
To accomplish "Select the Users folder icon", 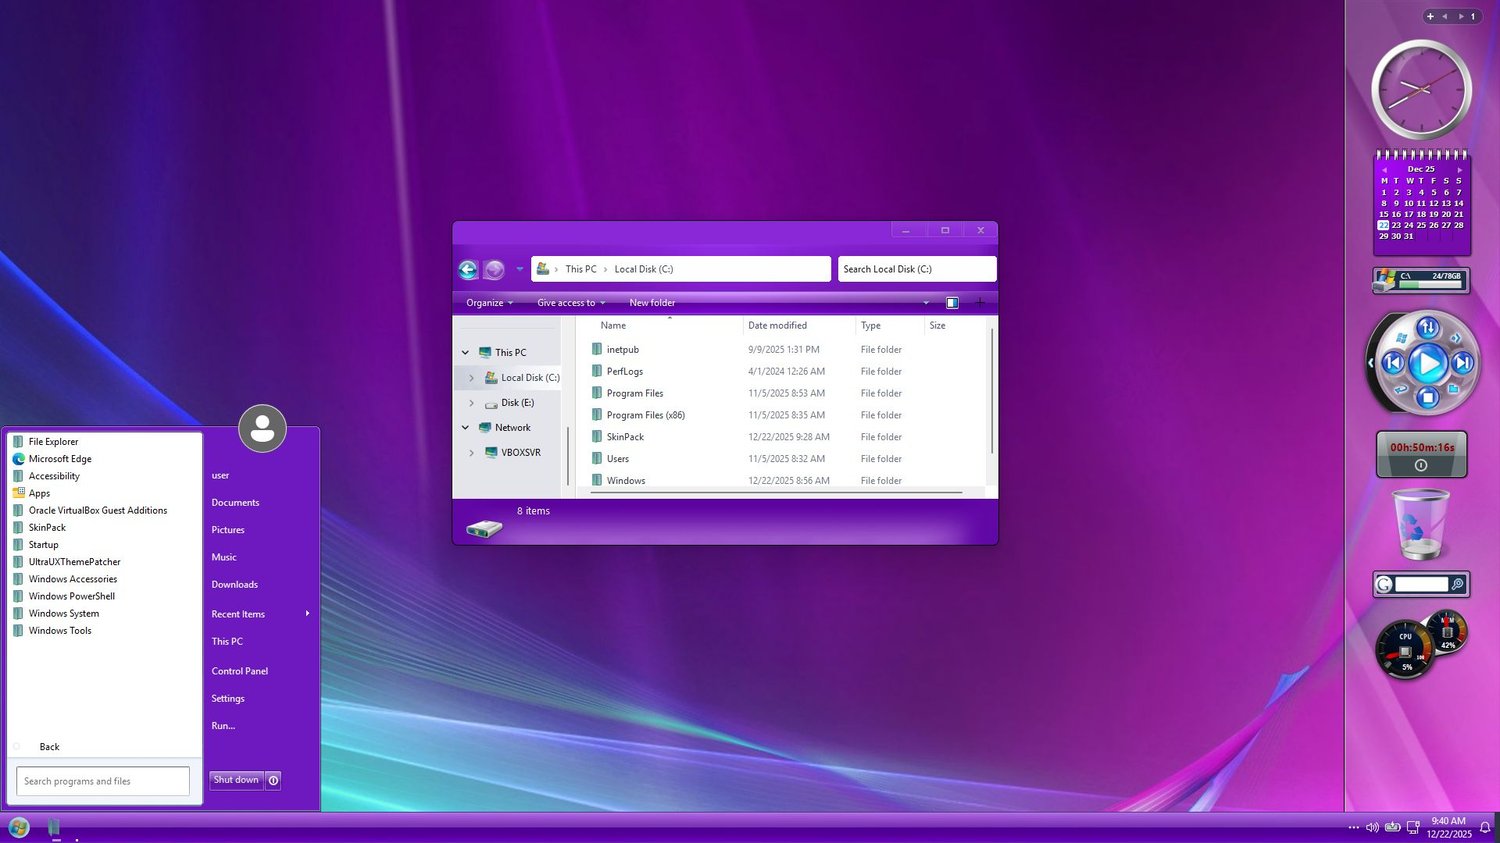I will pyautogui.click(x=597, y=459).
